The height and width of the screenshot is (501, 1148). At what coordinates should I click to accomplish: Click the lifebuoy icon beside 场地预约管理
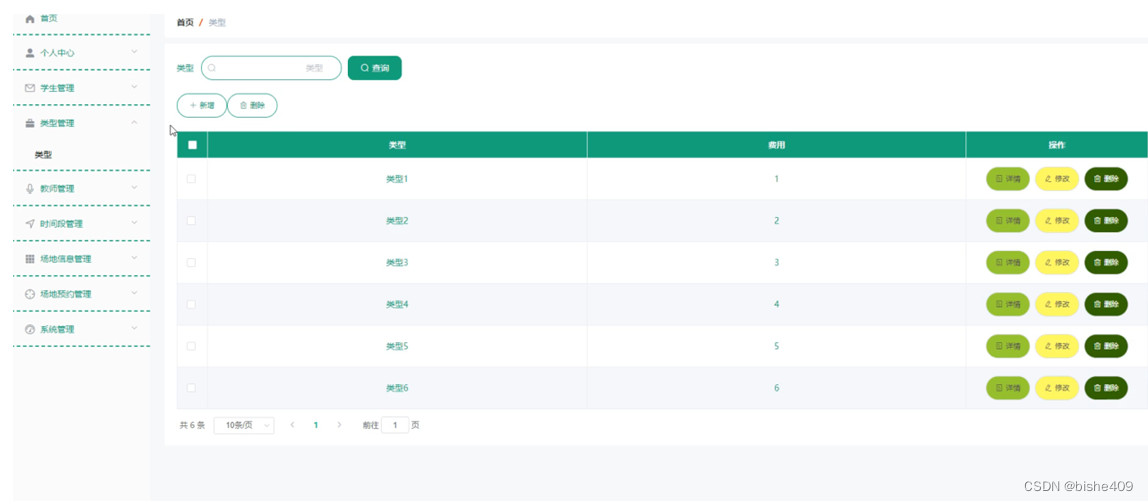(x=30, y=294)
